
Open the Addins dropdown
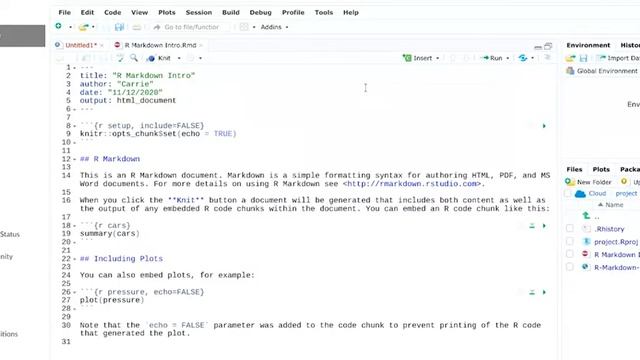point(274,27)
